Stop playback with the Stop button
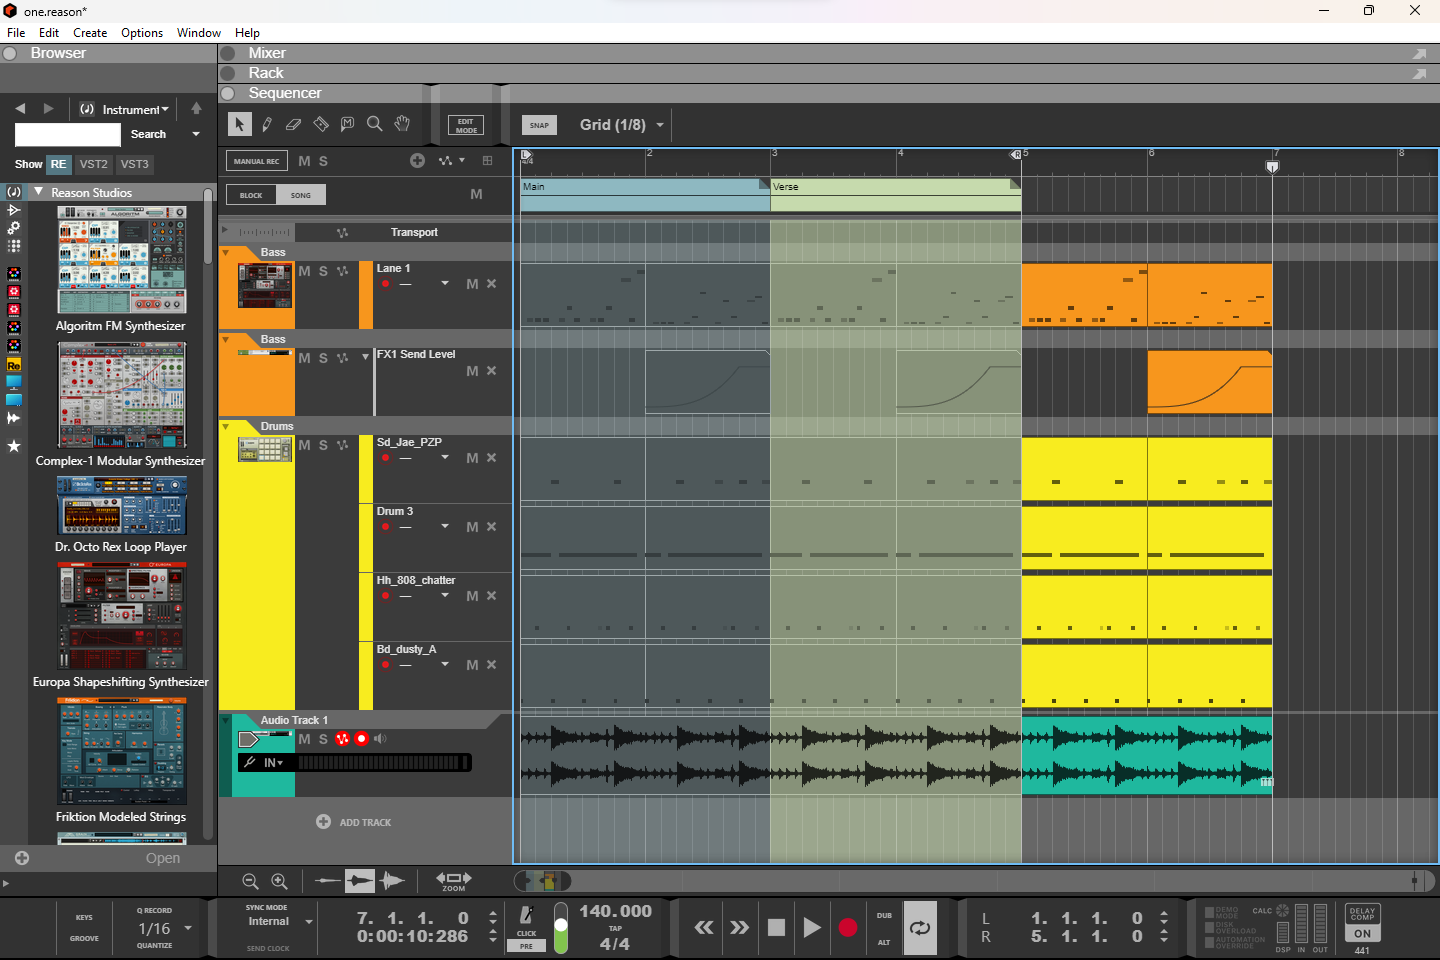Image resolution: width=1440 pixels, height=960 pixels. [x=776, y=928]
